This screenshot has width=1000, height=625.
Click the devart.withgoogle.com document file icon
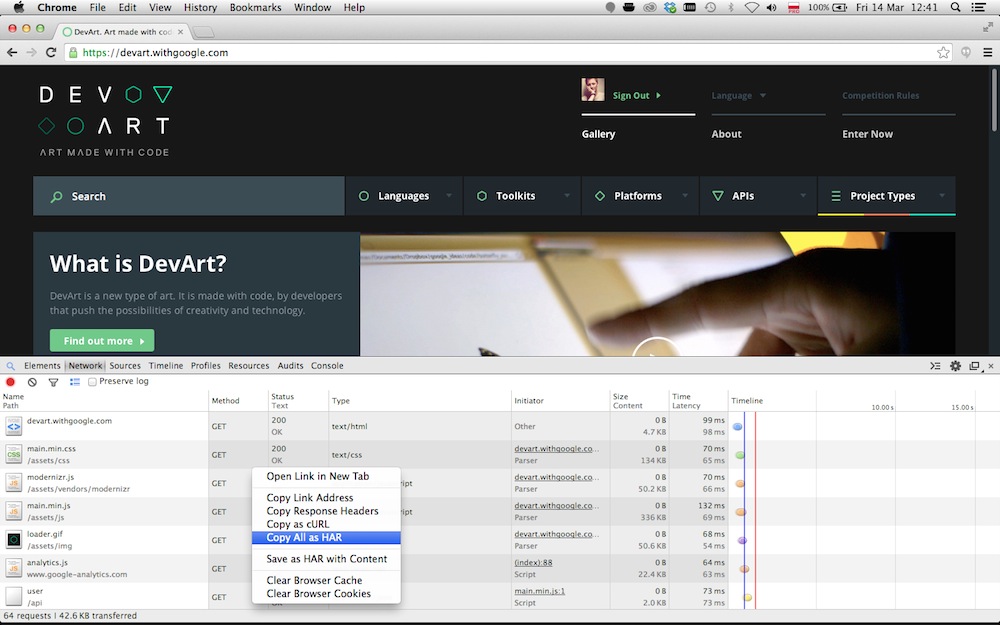pos(13,426)
